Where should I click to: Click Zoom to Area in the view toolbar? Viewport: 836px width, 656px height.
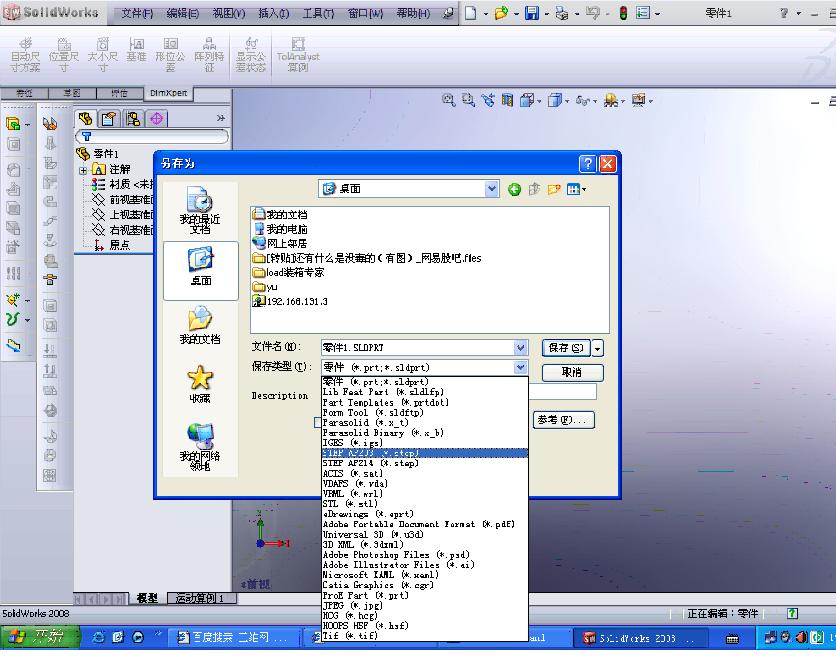pyautogui.click(x=468, y=100)
